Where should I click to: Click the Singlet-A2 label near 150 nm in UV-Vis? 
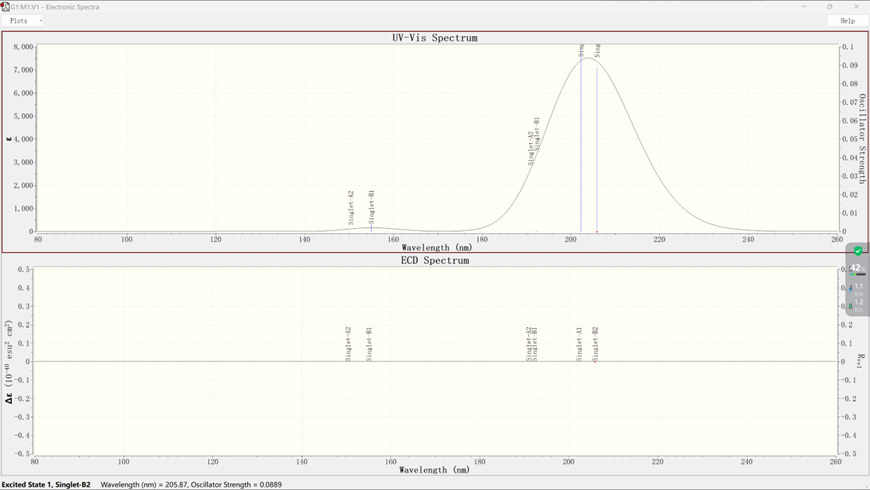[351, 208]
